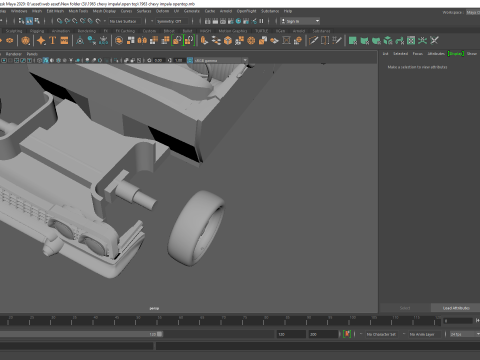Toggle the highlighted select-by-component mode button

coord(29,21)
